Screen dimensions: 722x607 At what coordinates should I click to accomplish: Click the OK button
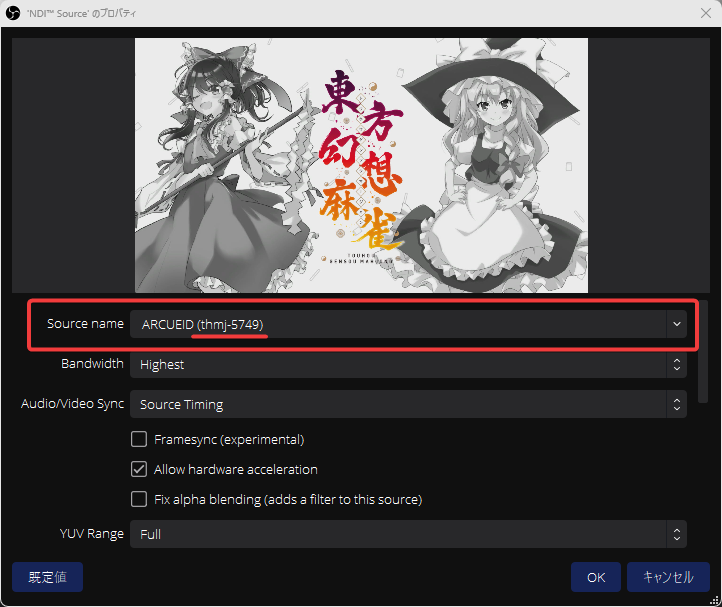(x=596, y=577)
